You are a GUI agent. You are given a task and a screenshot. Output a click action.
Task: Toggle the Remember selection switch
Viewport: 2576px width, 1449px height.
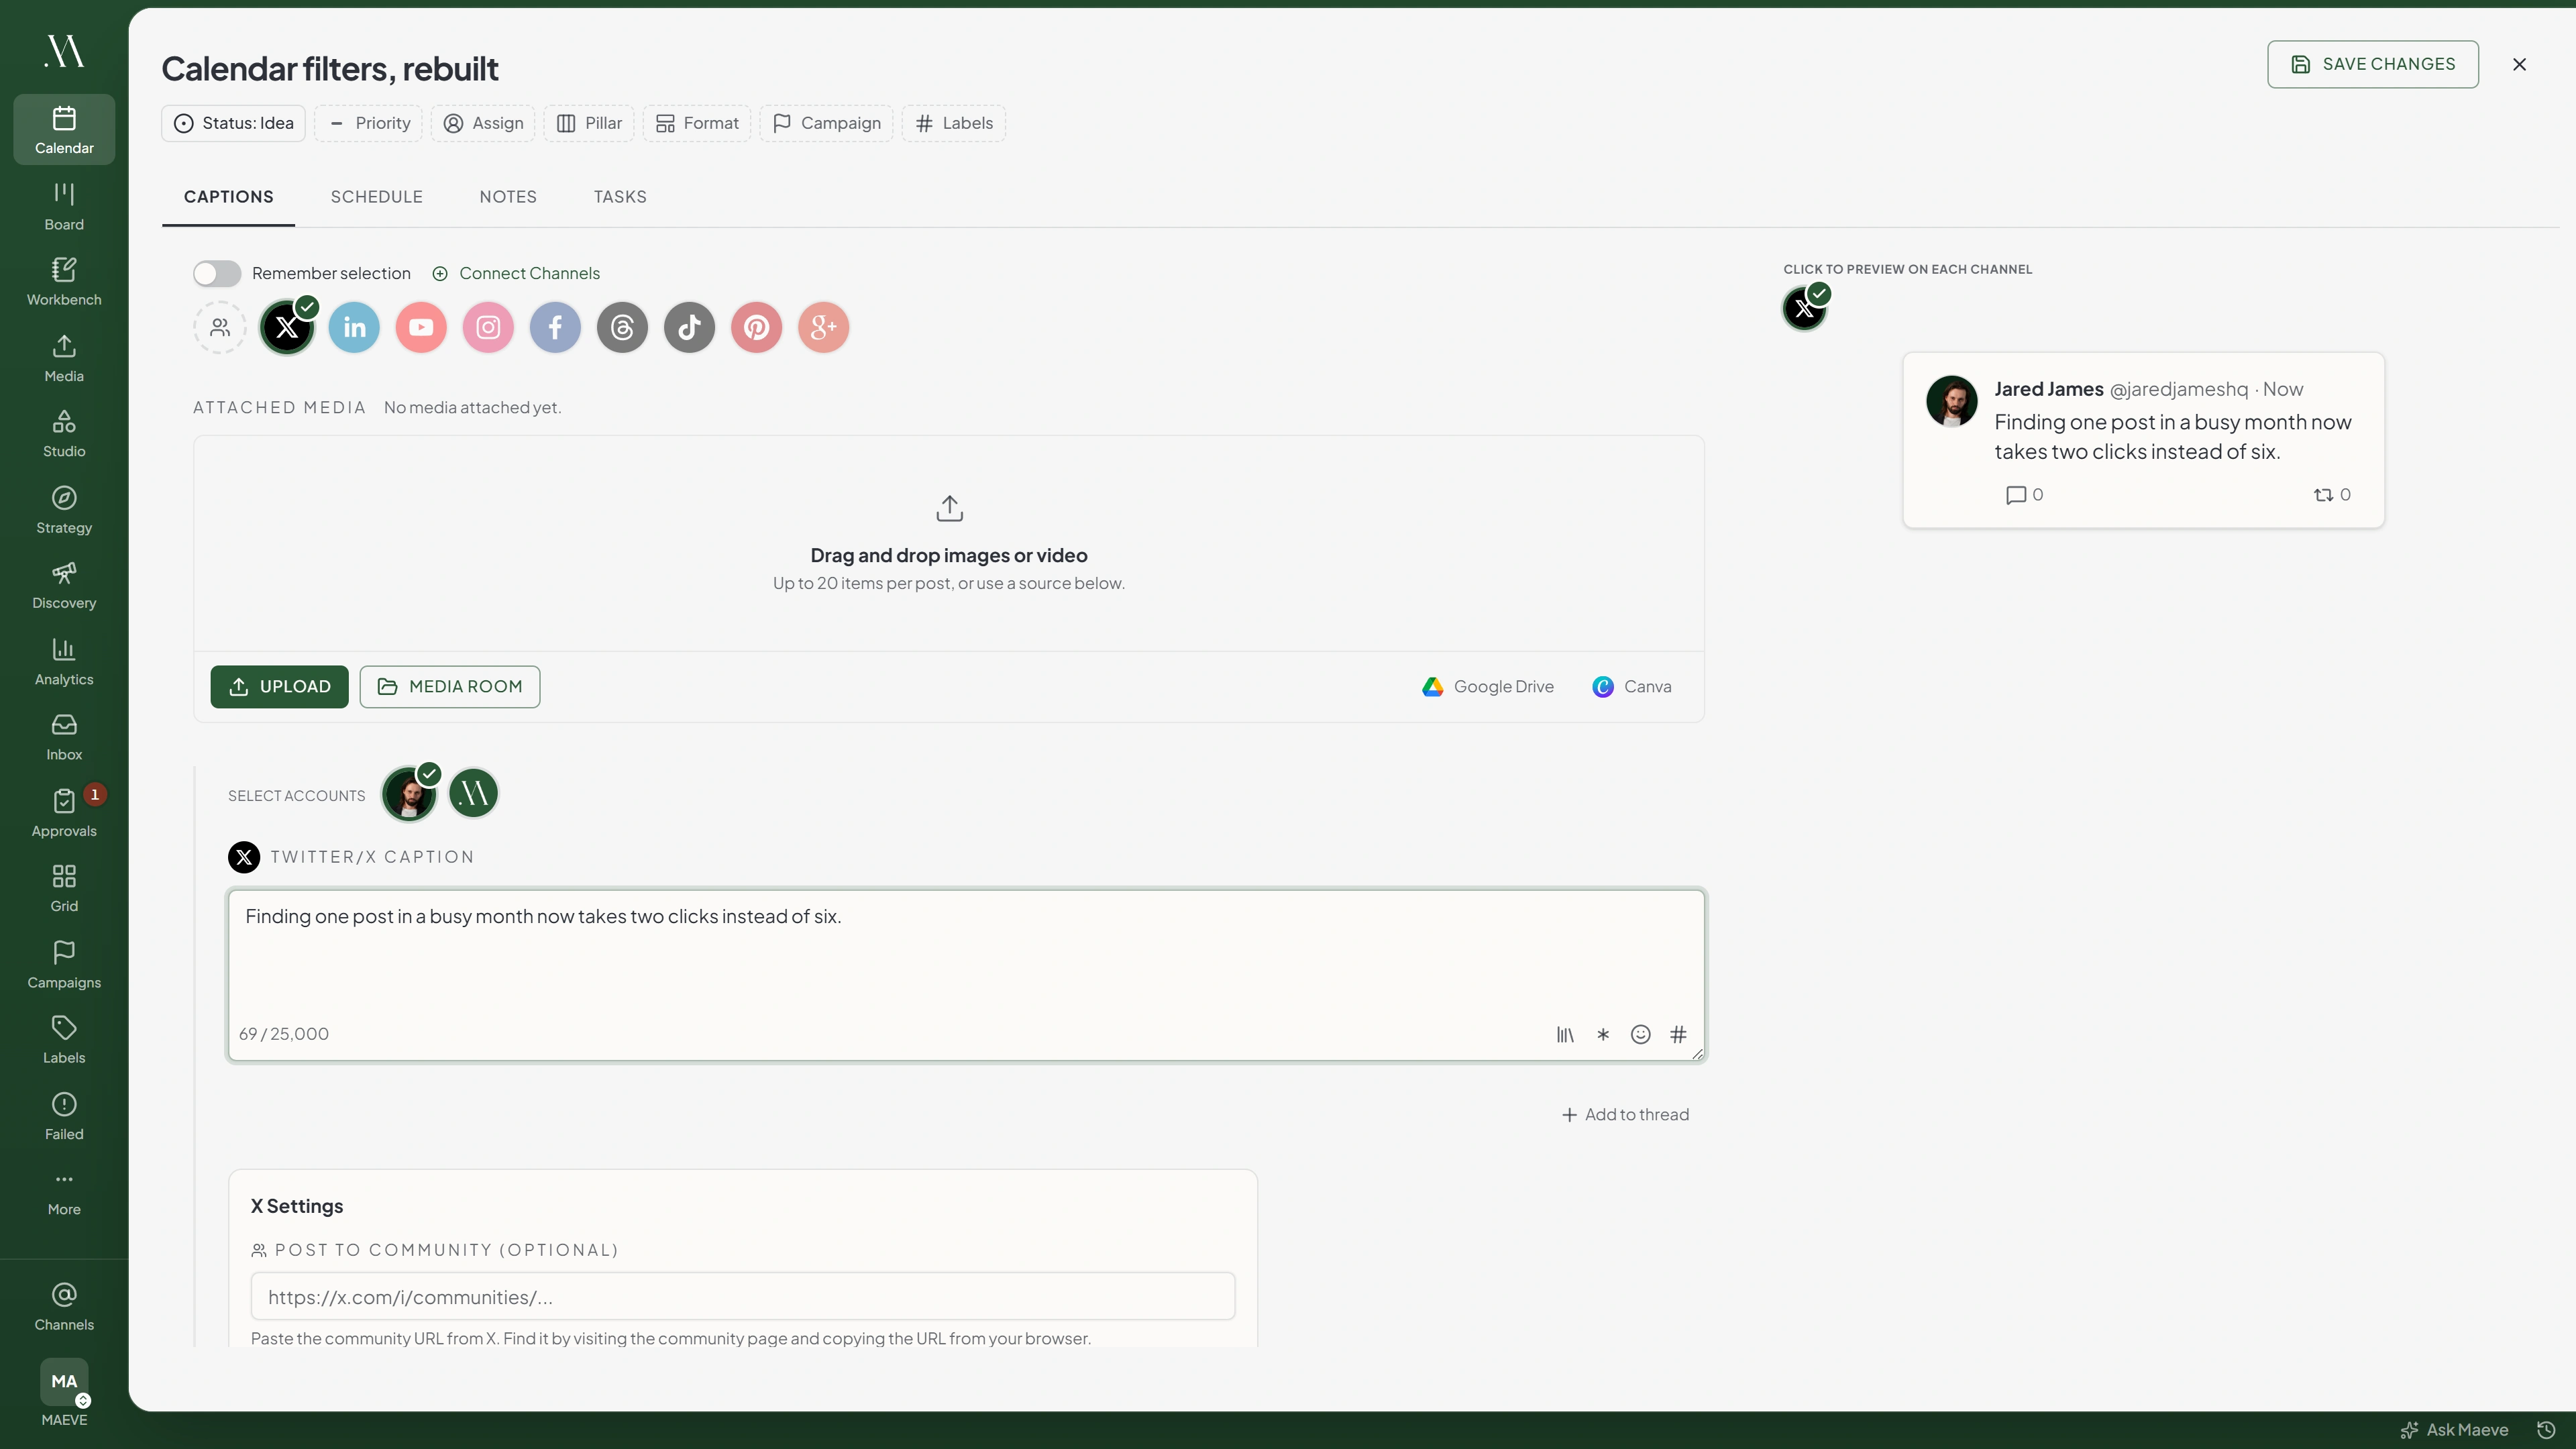coord(217,273)
